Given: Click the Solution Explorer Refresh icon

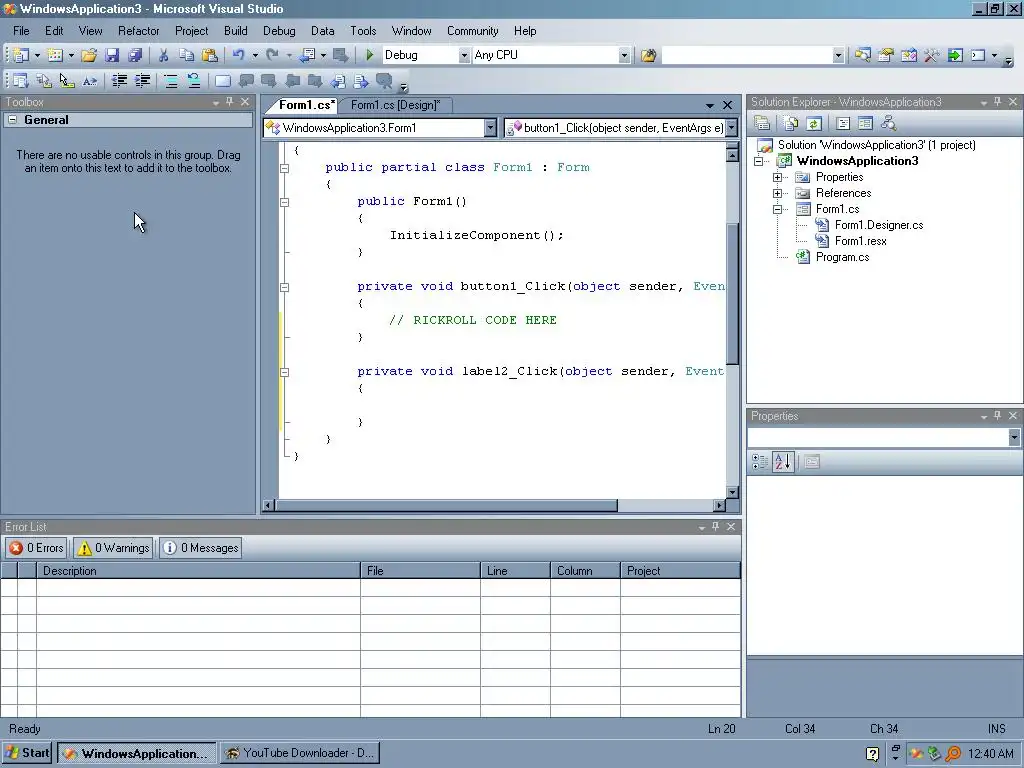Looking at the screenshot, I should coord(814,123).
